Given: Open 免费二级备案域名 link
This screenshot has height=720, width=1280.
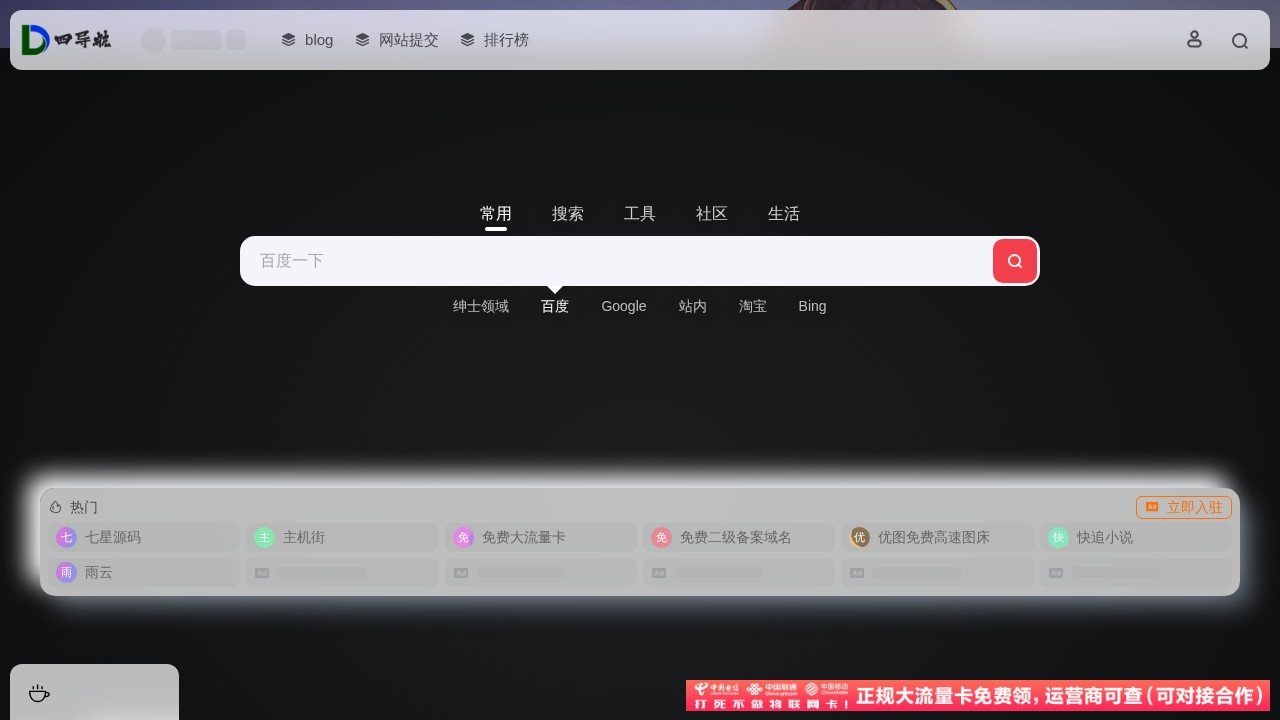Looking at the screenshot, I should pyautogui.click(x=739, y=537).
